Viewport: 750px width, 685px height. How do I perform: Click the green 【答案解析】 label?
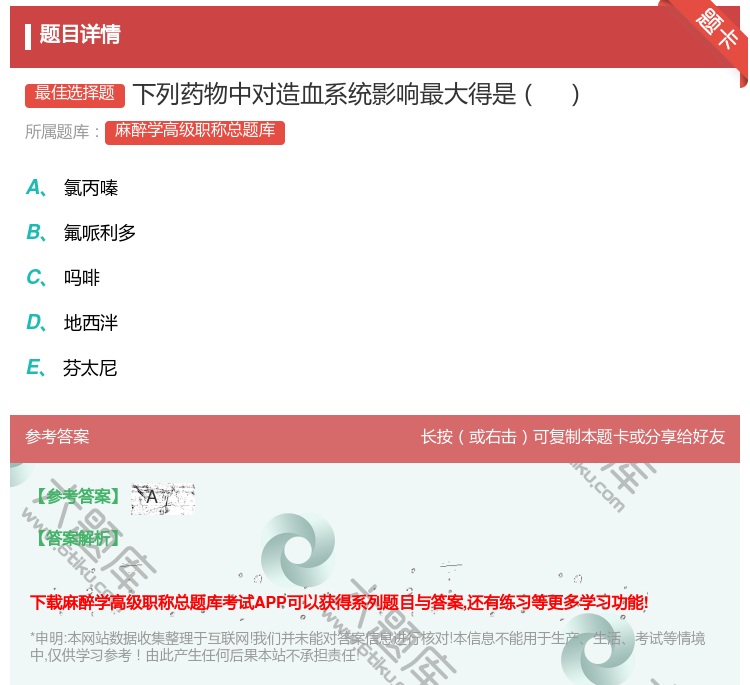(78, 538)
